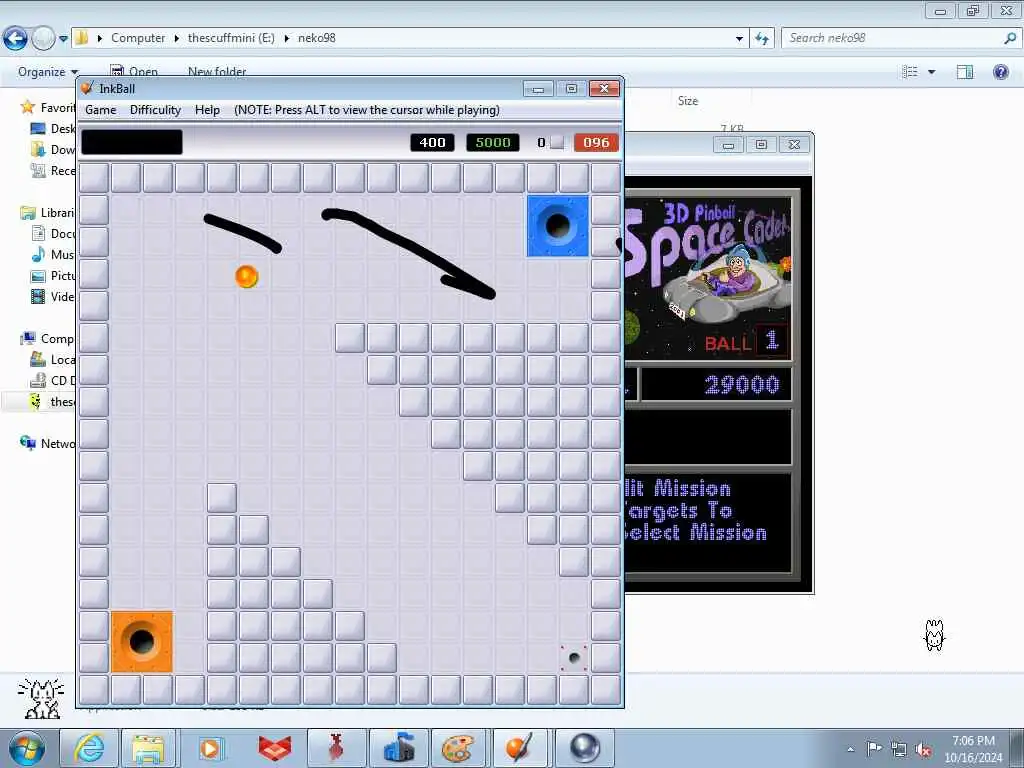
Task: Click neko98 in the address breadcrumb
Action: point(317,38)
